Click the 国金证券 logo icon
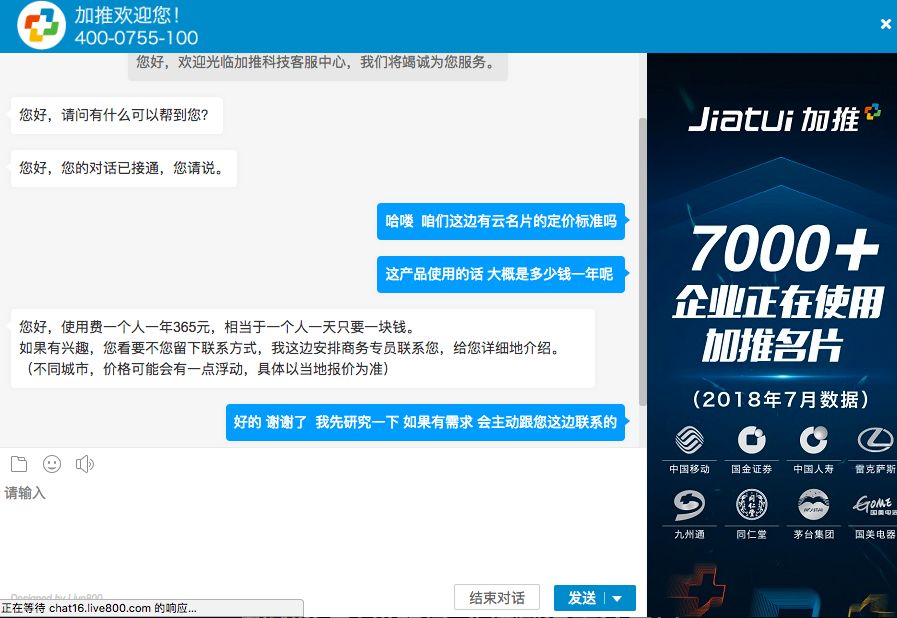Screen dimensions: 897x618 click(751, 440)
